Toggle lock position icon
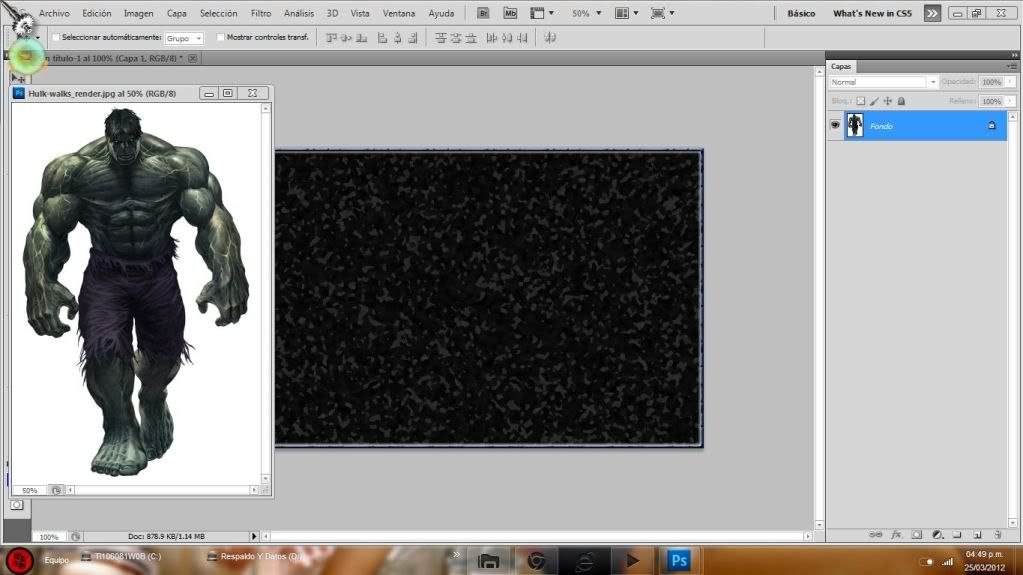 coord(887,101)
